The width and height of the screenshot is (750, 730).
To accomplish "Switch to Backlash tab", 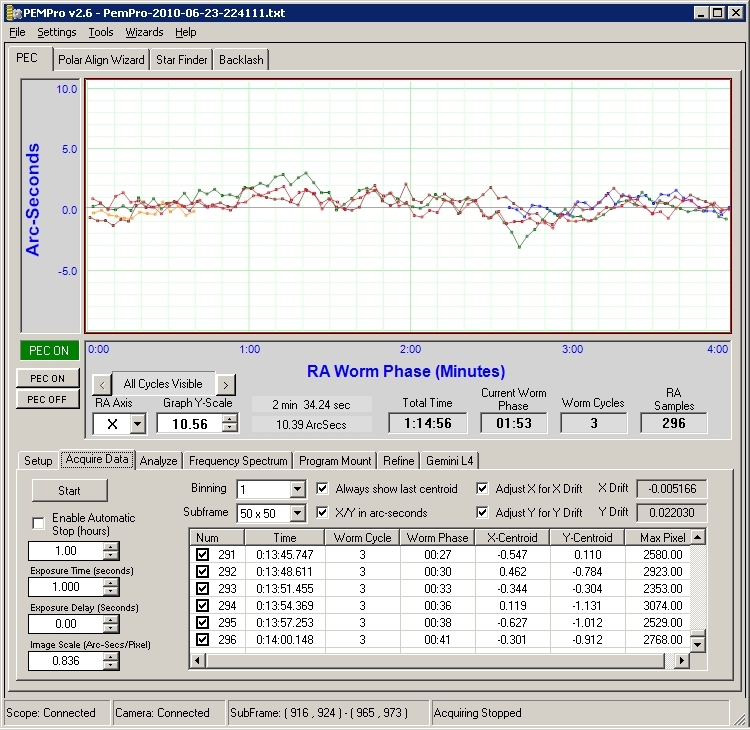I will coord(241,60).
